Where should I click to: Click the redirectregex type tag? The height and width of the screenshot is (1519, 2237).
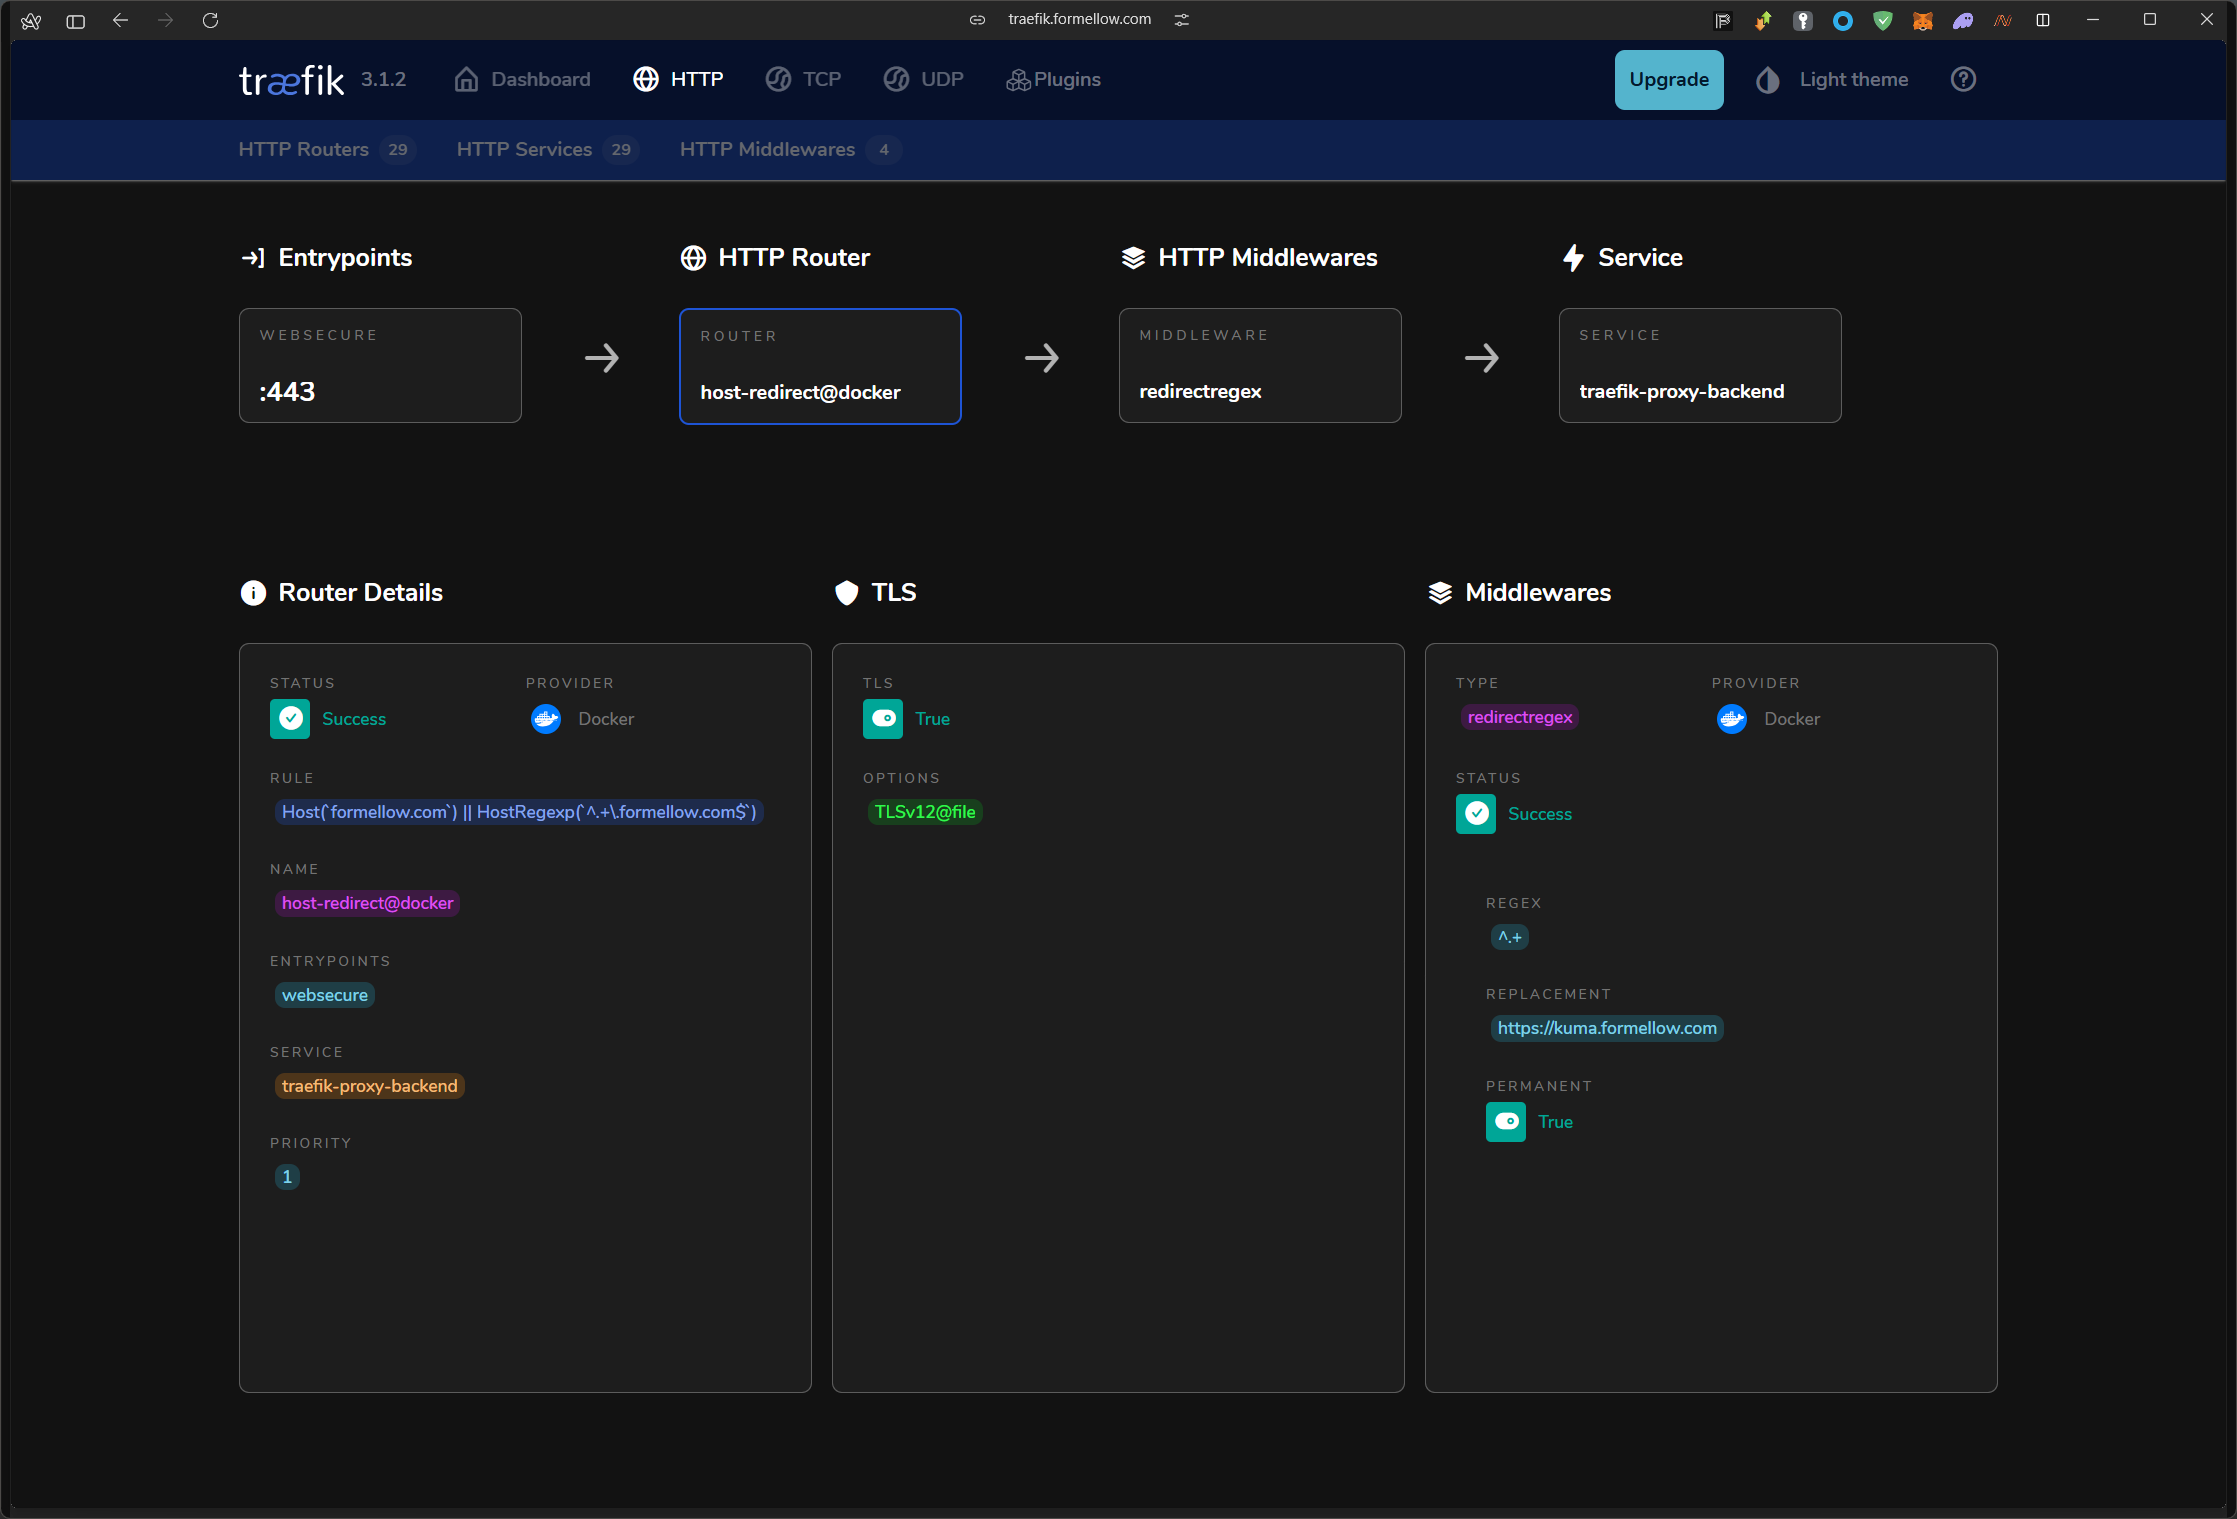pos(1519,717)
